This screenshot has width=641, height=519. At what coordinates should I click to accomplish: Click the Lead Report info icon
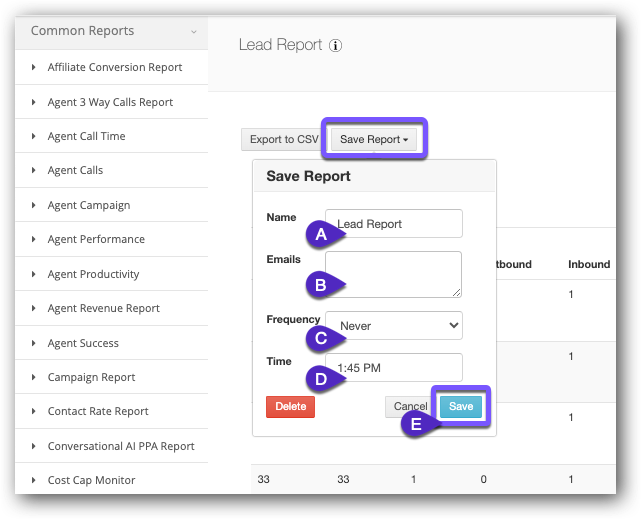(x=335, y=45)
